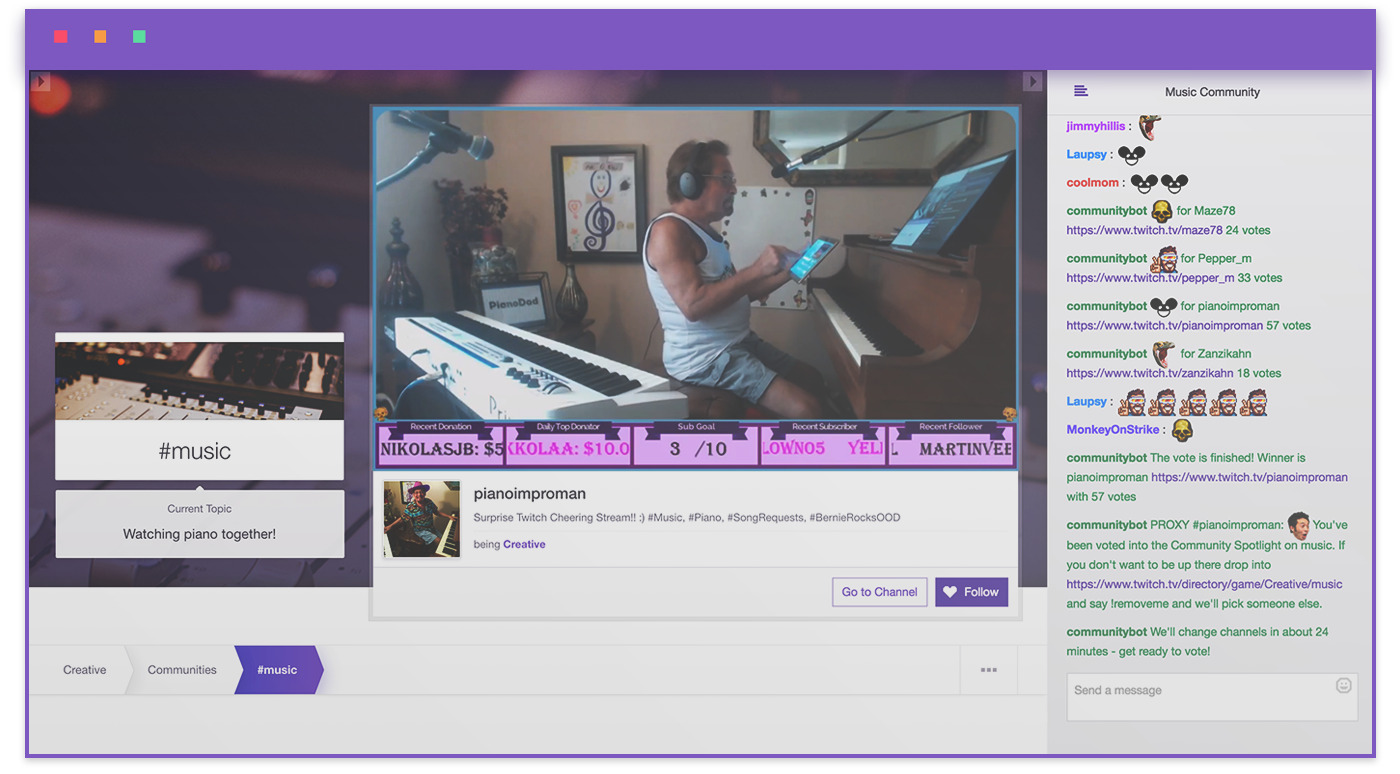The height and width of the screenshot is (774, 1400).
Task: Open twitch.tv/pepper_m link in chat
Action: (x=1150, y=278)
